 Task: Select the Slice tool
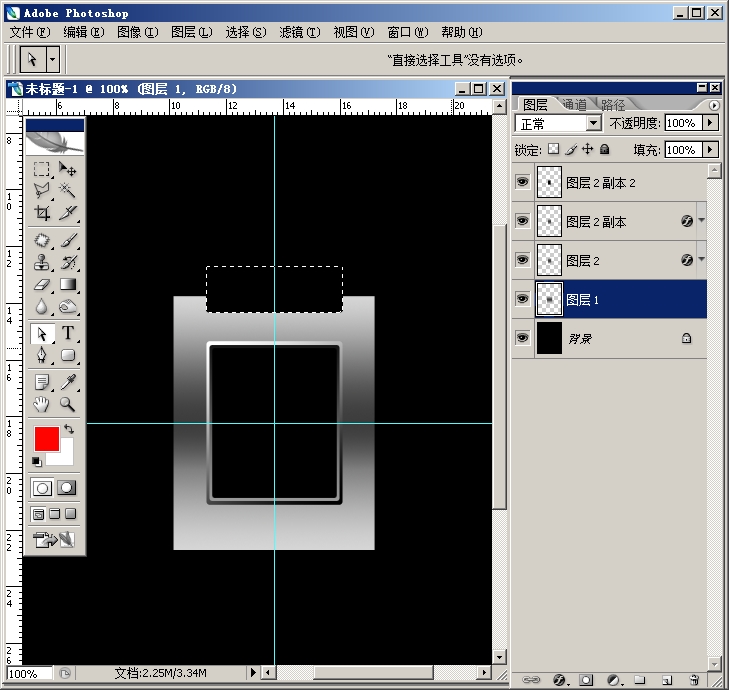(68, 213)
